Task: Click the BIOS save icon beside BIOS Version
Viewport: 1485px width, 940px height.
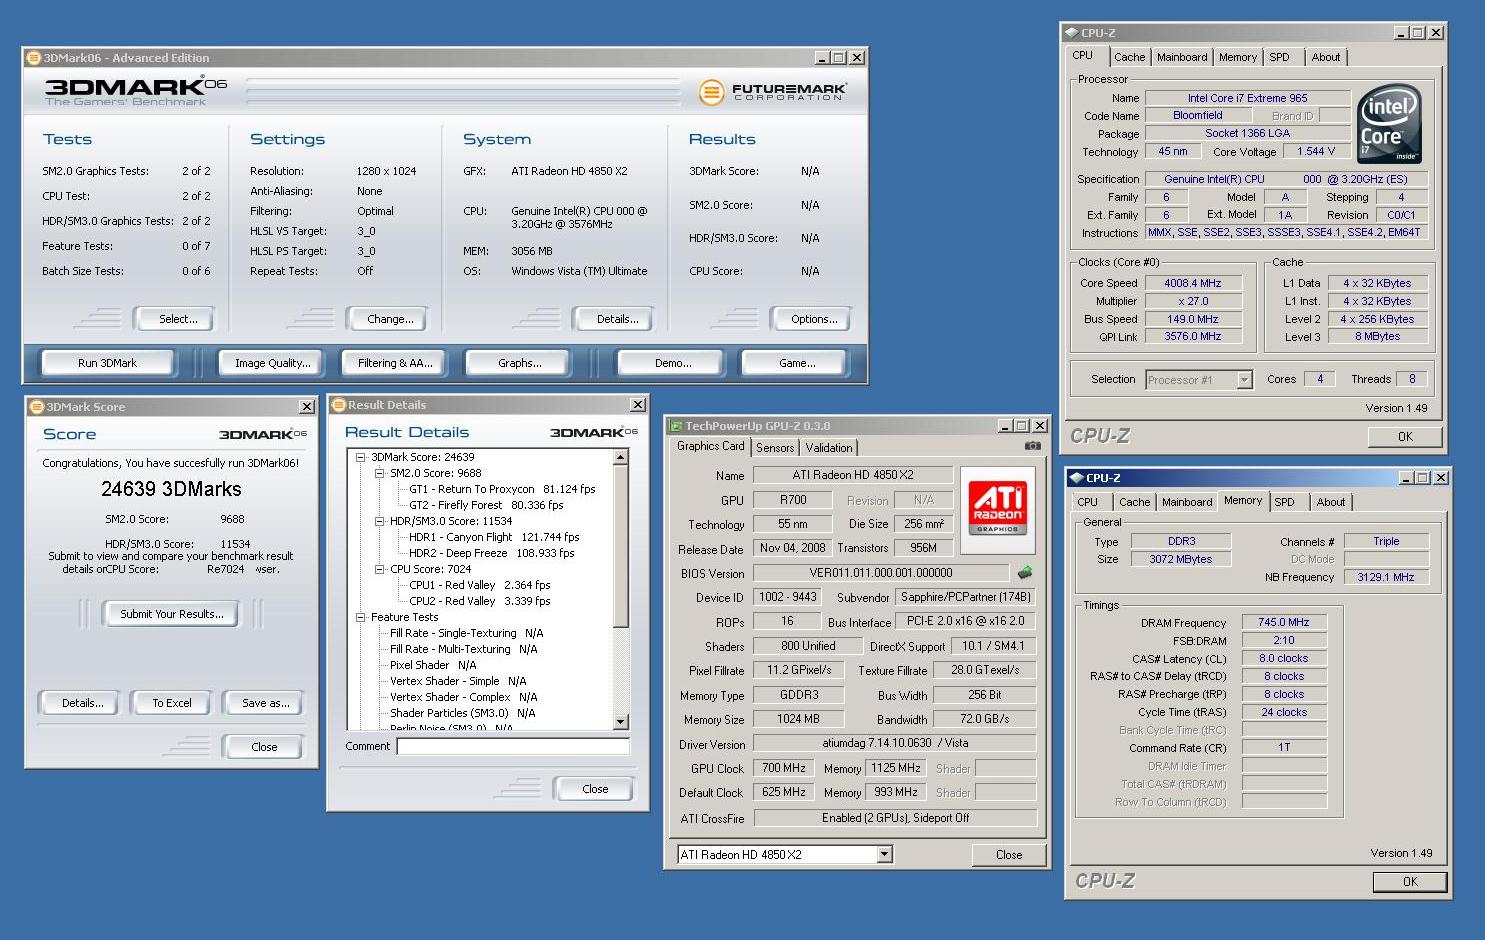Action: [x=1025, y=573]
